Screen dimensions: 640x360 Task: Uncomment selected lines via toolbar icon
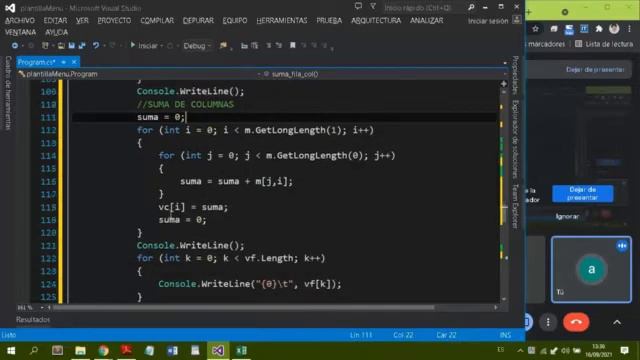pos(279,46)
